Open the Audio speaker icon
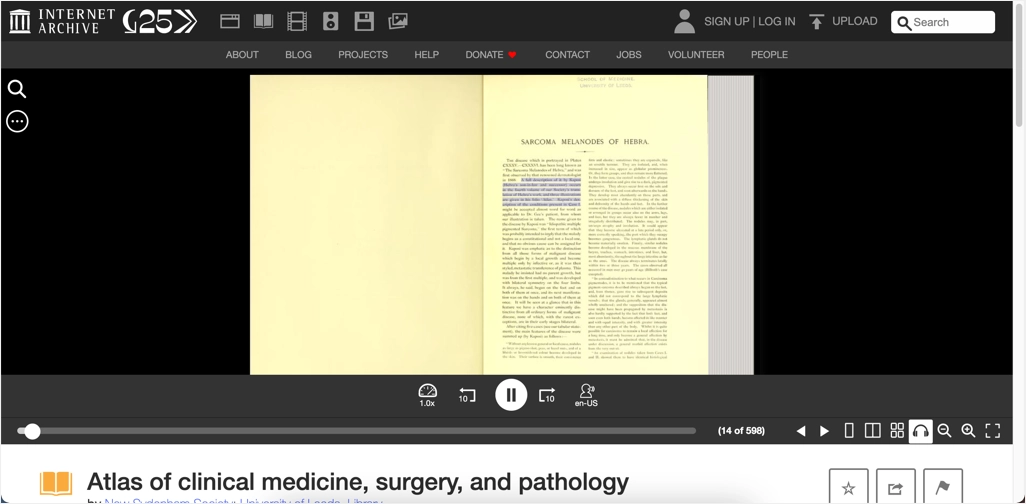Screen dimensions: 1026x504 point(330,22)
